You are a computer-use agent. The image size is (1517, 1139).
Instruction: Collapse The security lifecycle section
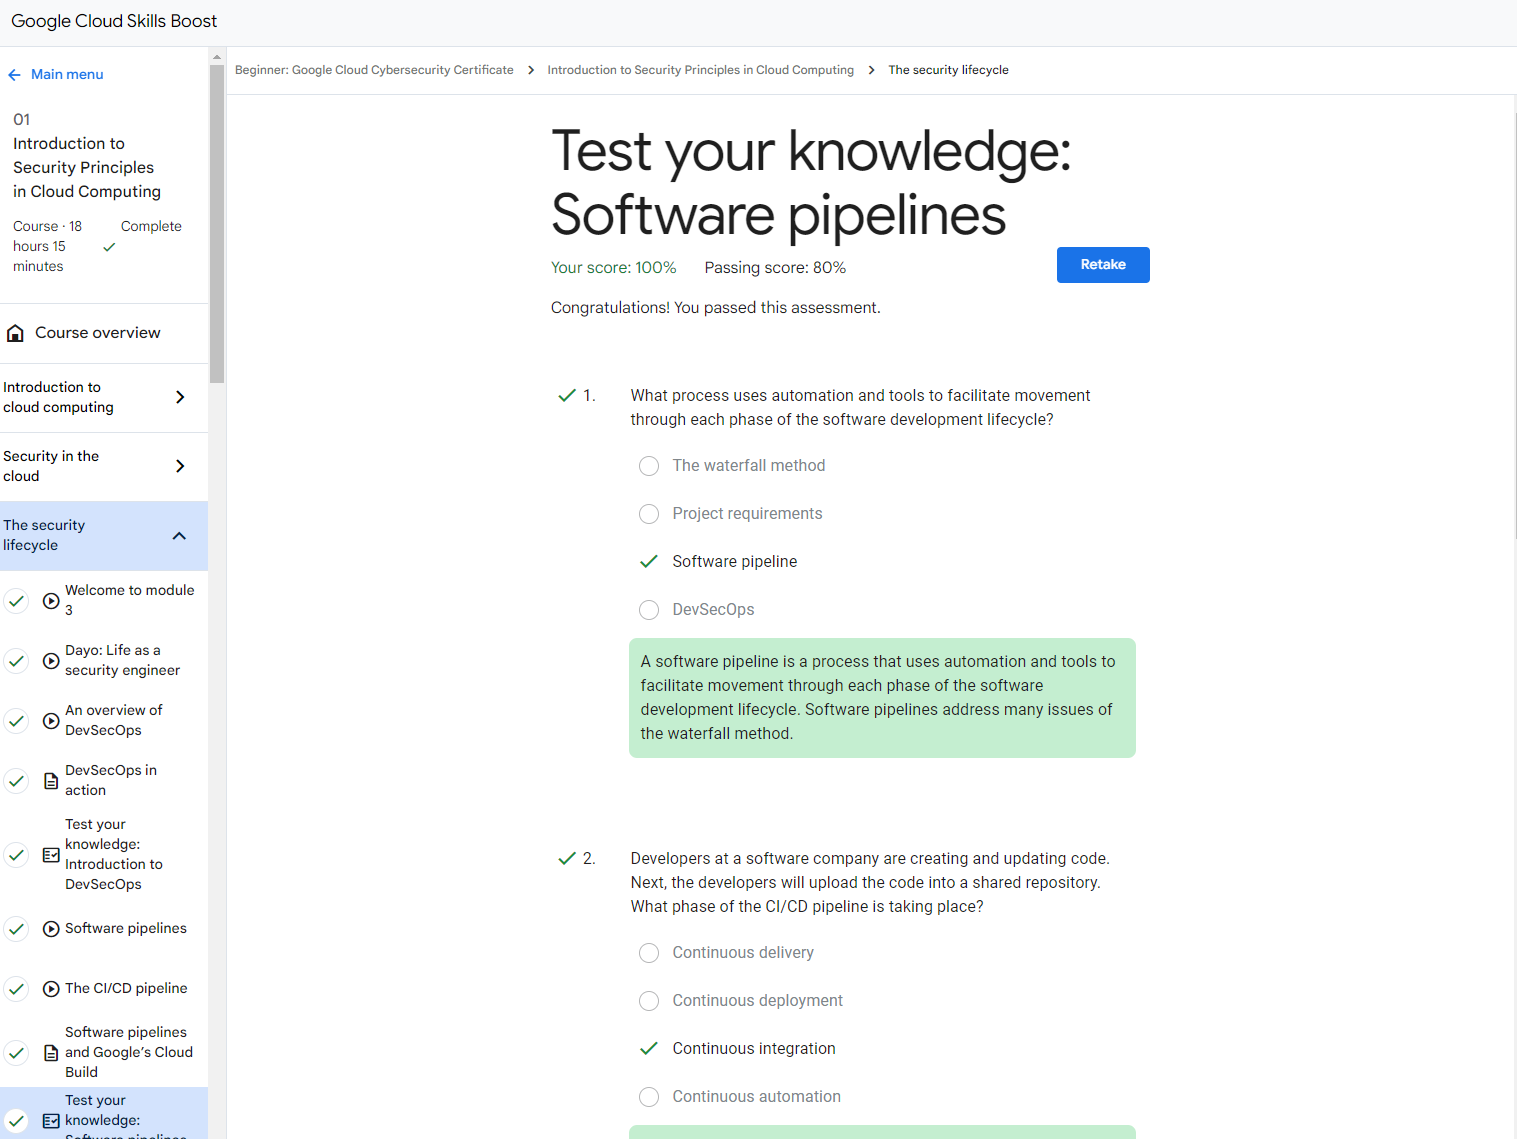(x=179, y=536)
